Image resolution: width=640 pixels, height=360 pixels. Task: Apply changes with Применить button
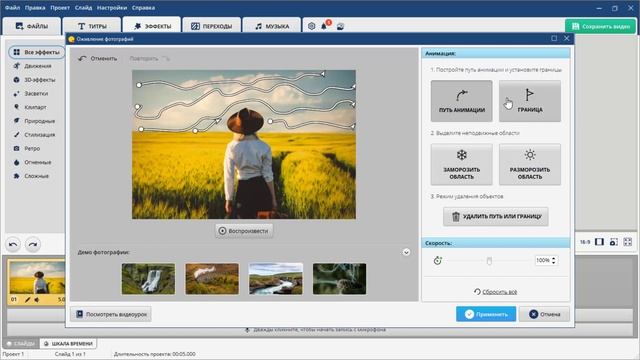click(486, 314)
